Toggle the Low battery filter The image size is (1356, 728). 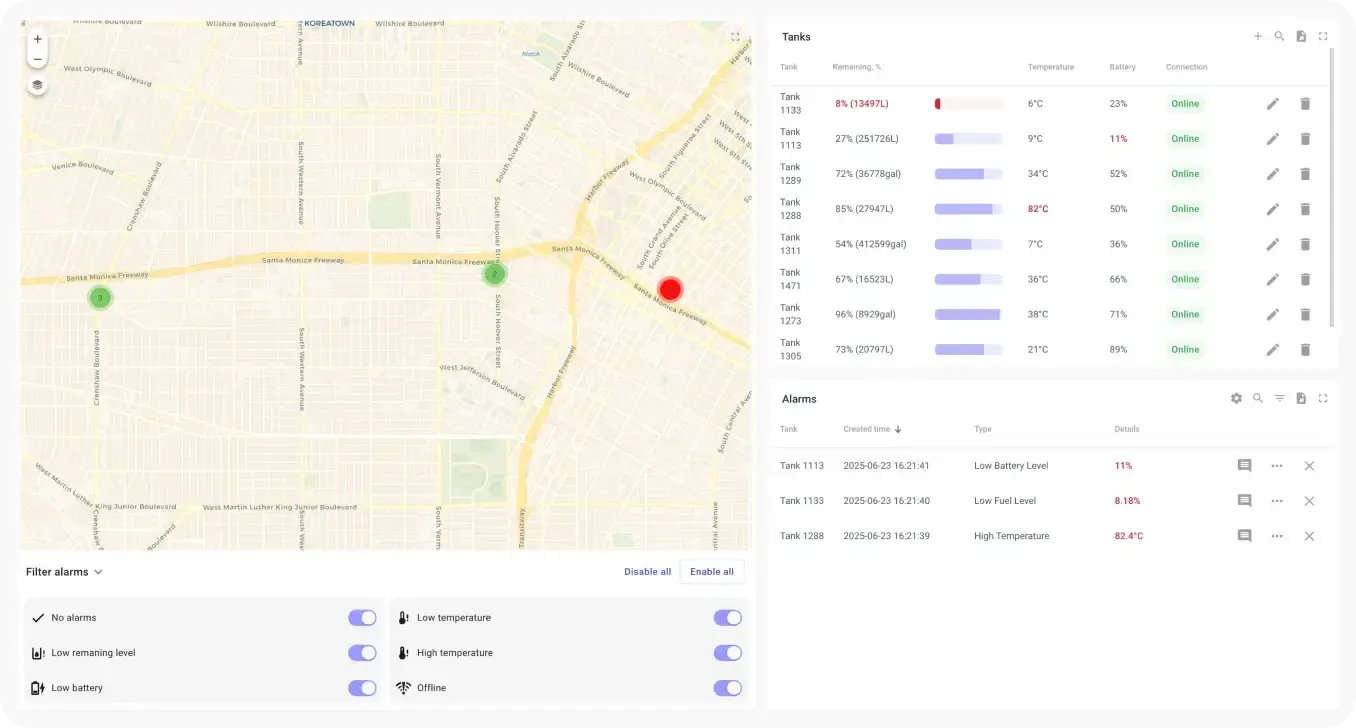(362, 688)
